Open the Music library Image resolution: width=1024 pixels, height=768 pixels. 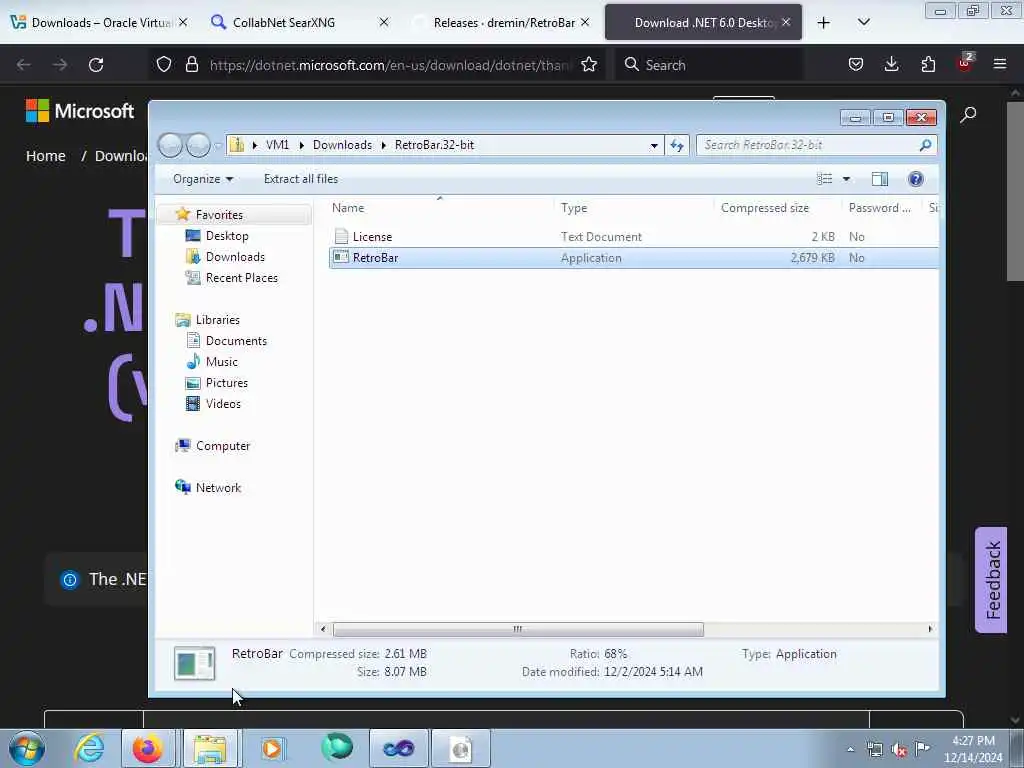pos(221,362)
